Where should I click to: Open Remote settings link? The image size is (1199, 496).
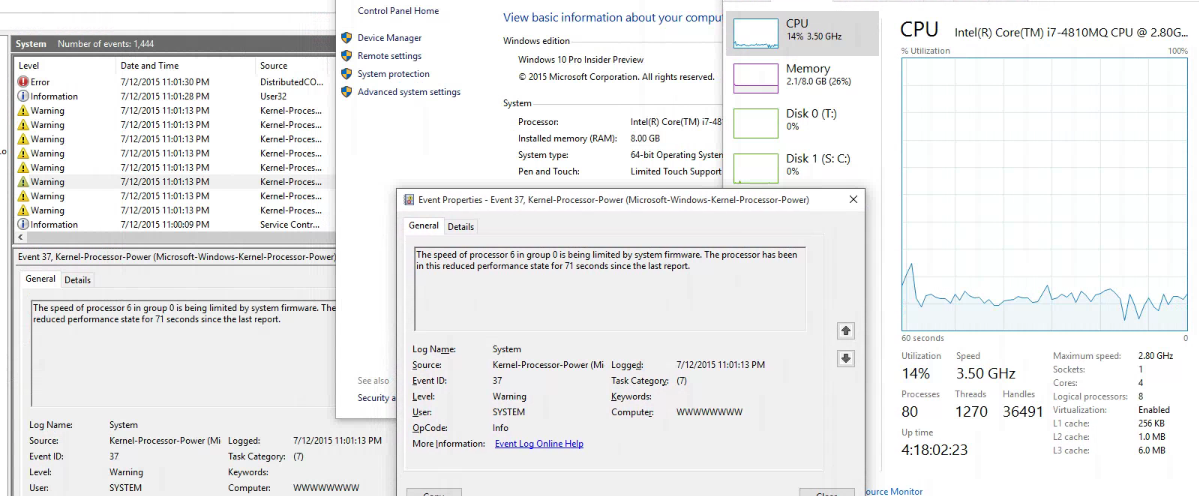(389, 56)
